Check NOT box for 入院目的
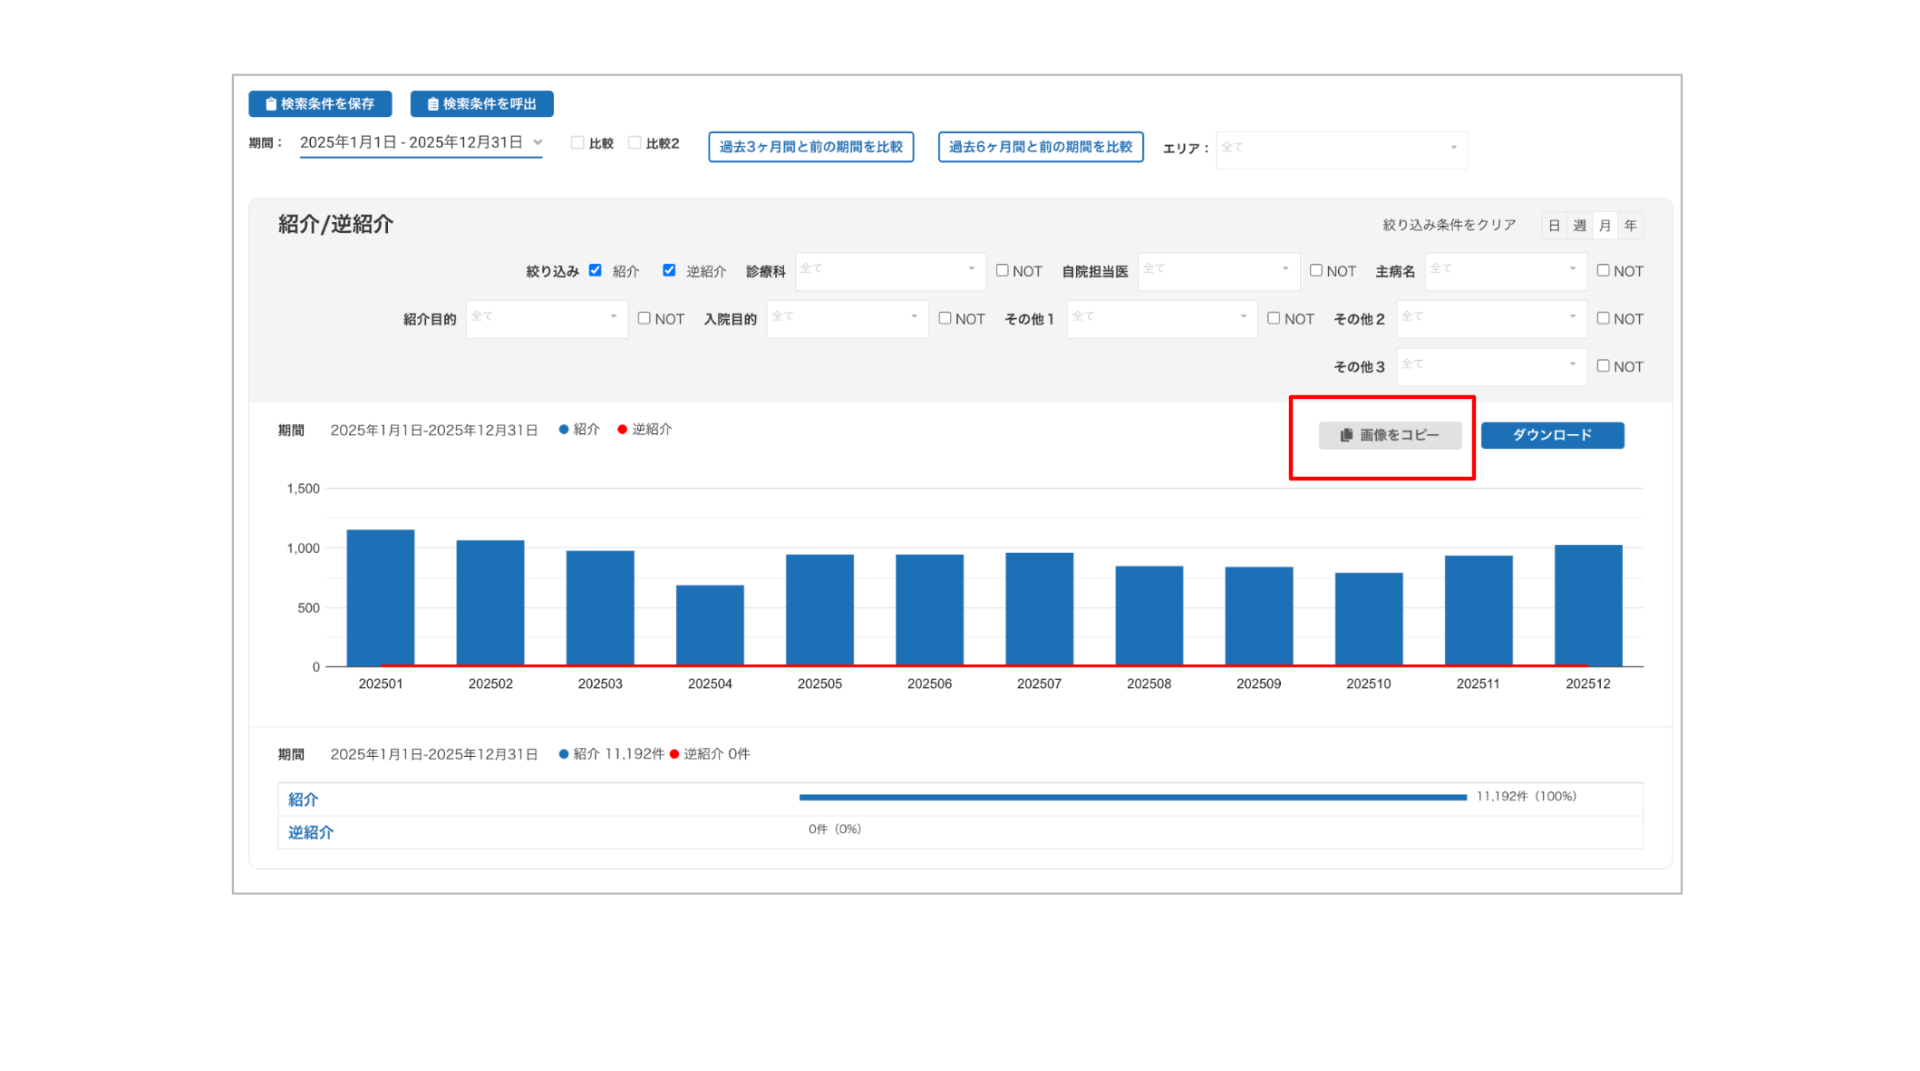This screenshot has height=1071, width=1920. coord(945,318)
